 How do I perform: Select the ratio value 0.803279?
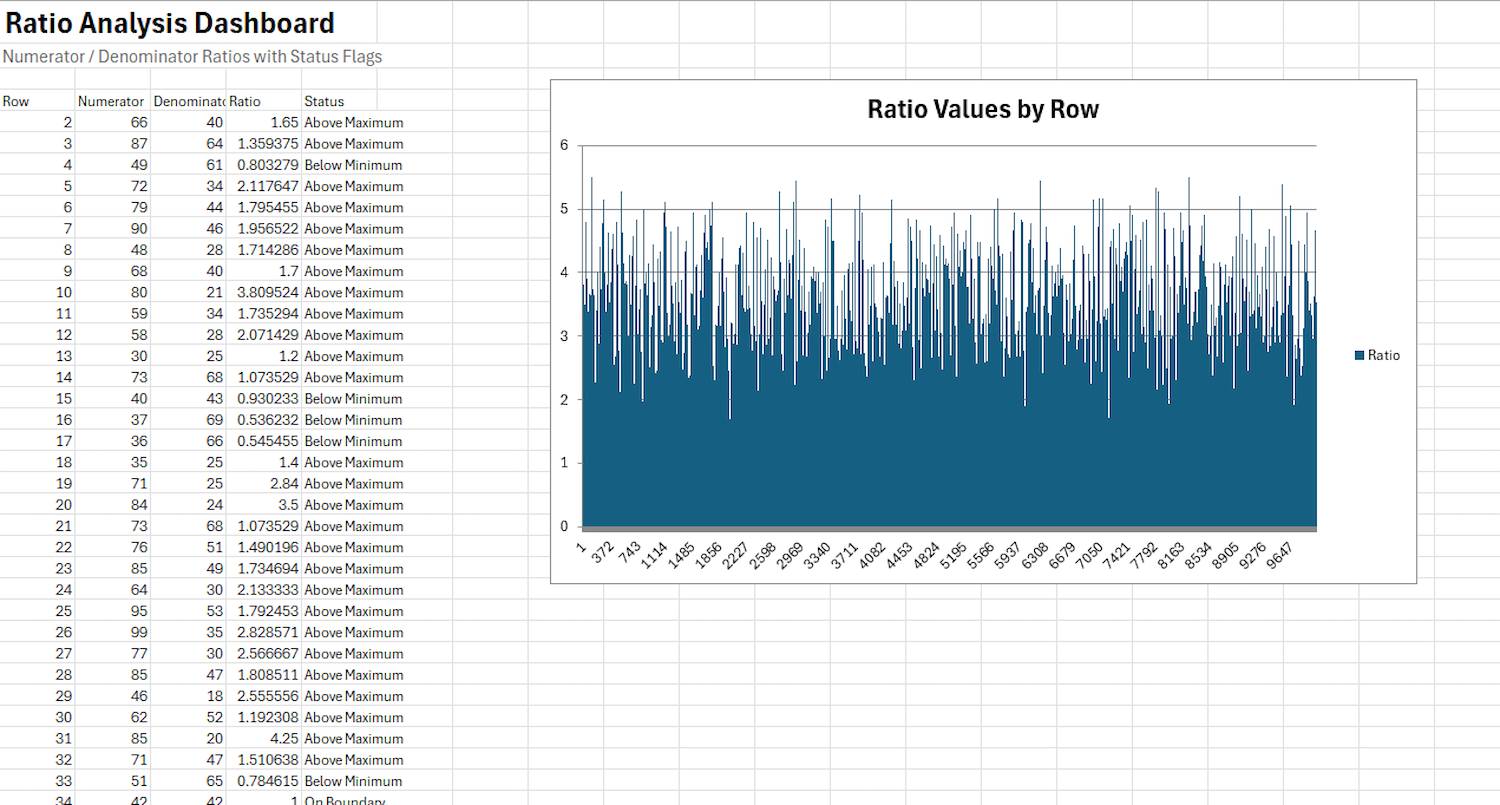coord(264,165)
